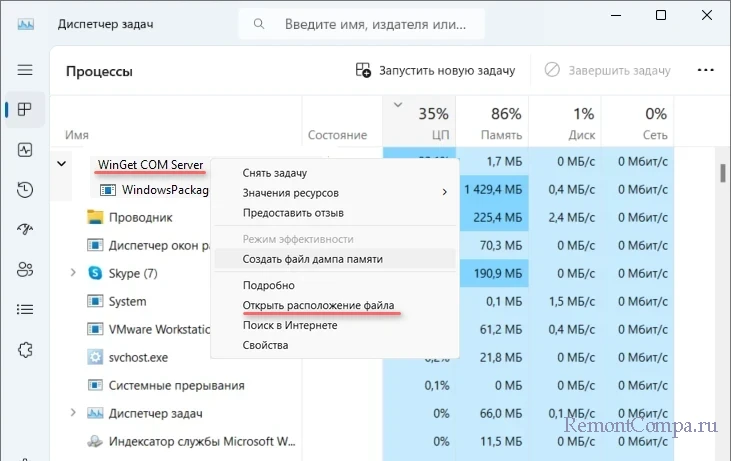Choose Поиск в Интернете
Screen dimensions: 731x461
335,325
